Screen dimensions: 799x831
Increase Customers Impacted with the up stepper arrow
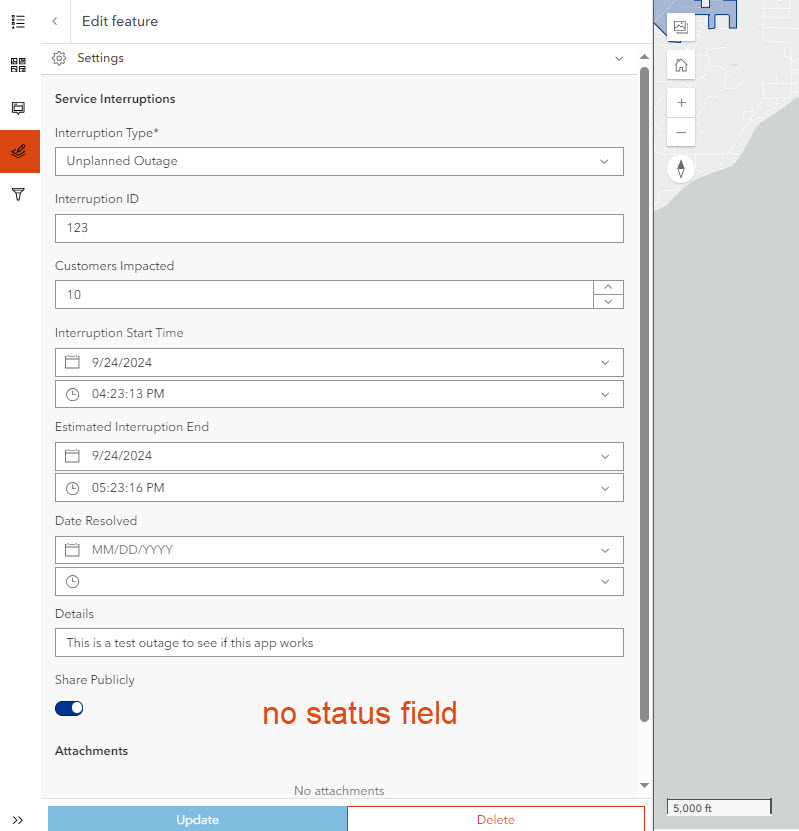click(x=608, y=287)
